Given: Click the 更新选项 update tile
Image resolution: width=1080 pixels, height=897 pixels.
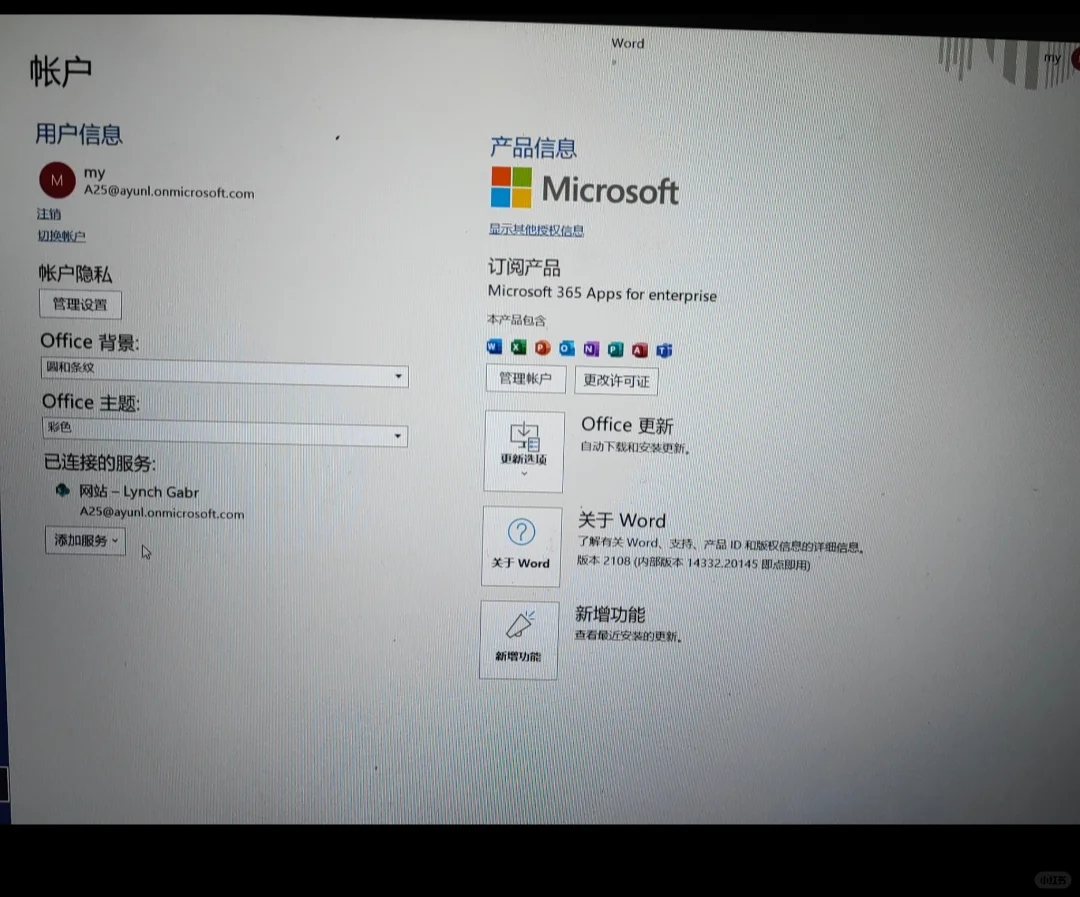Looking at the screenshot, I should (523, 450).
